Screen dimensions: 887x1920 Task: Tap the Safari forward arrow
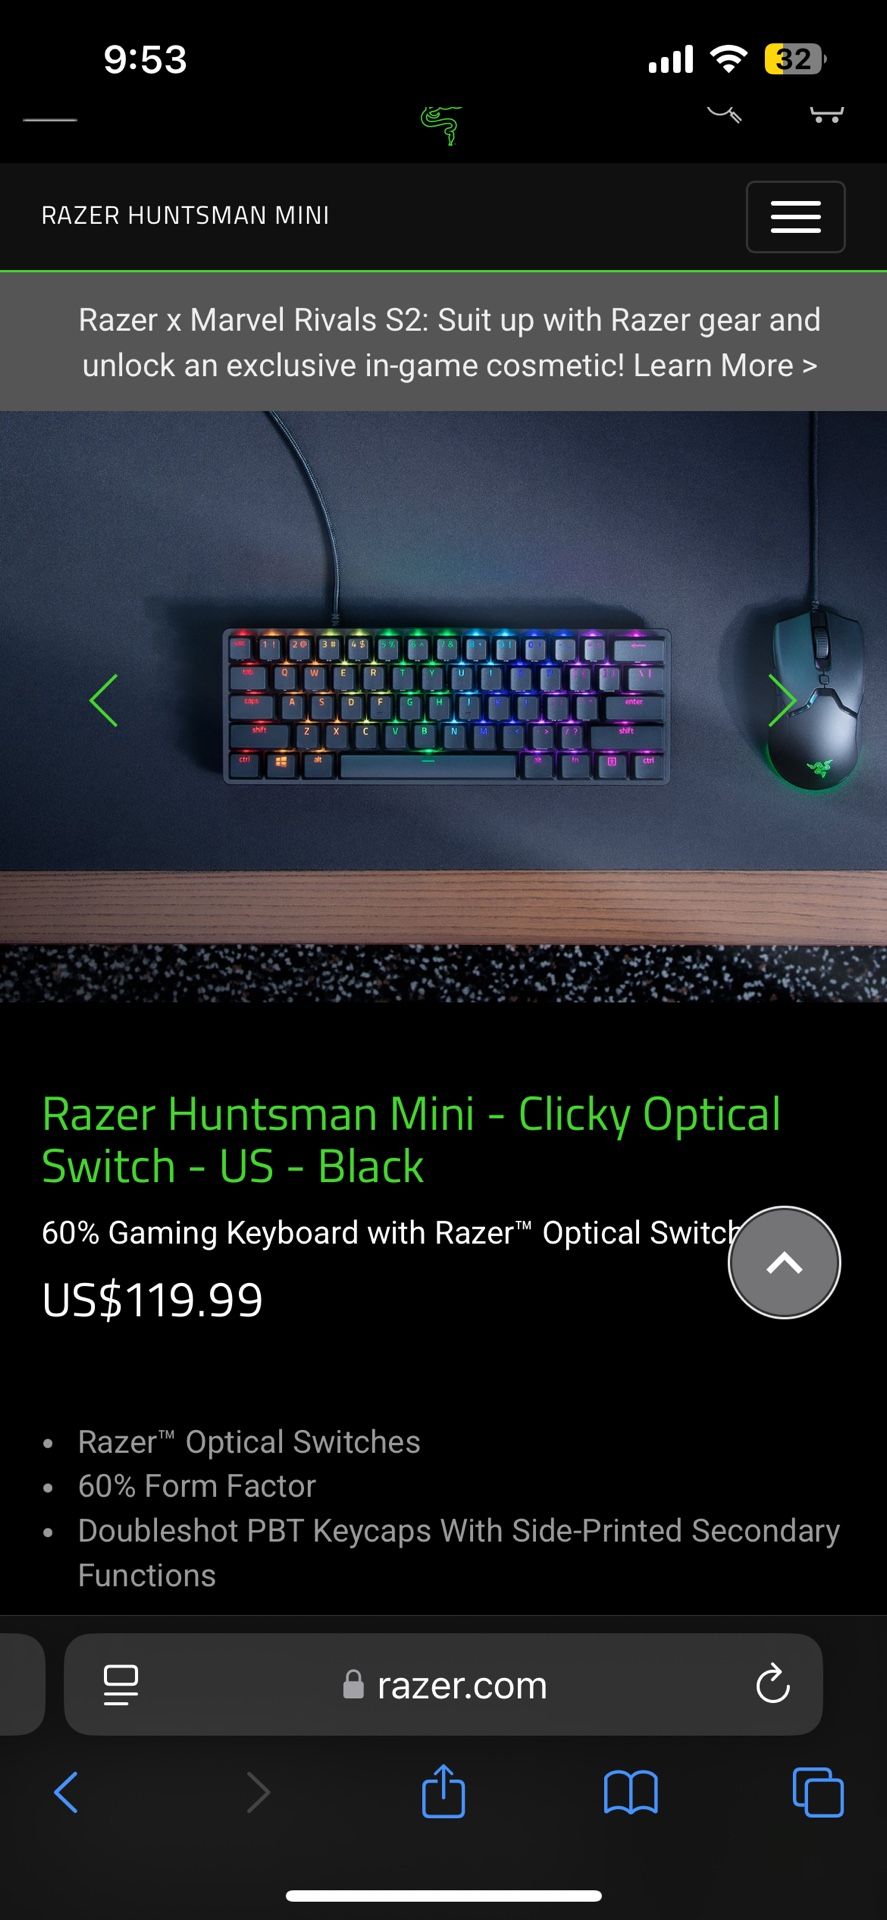[x=257, y=1792]
